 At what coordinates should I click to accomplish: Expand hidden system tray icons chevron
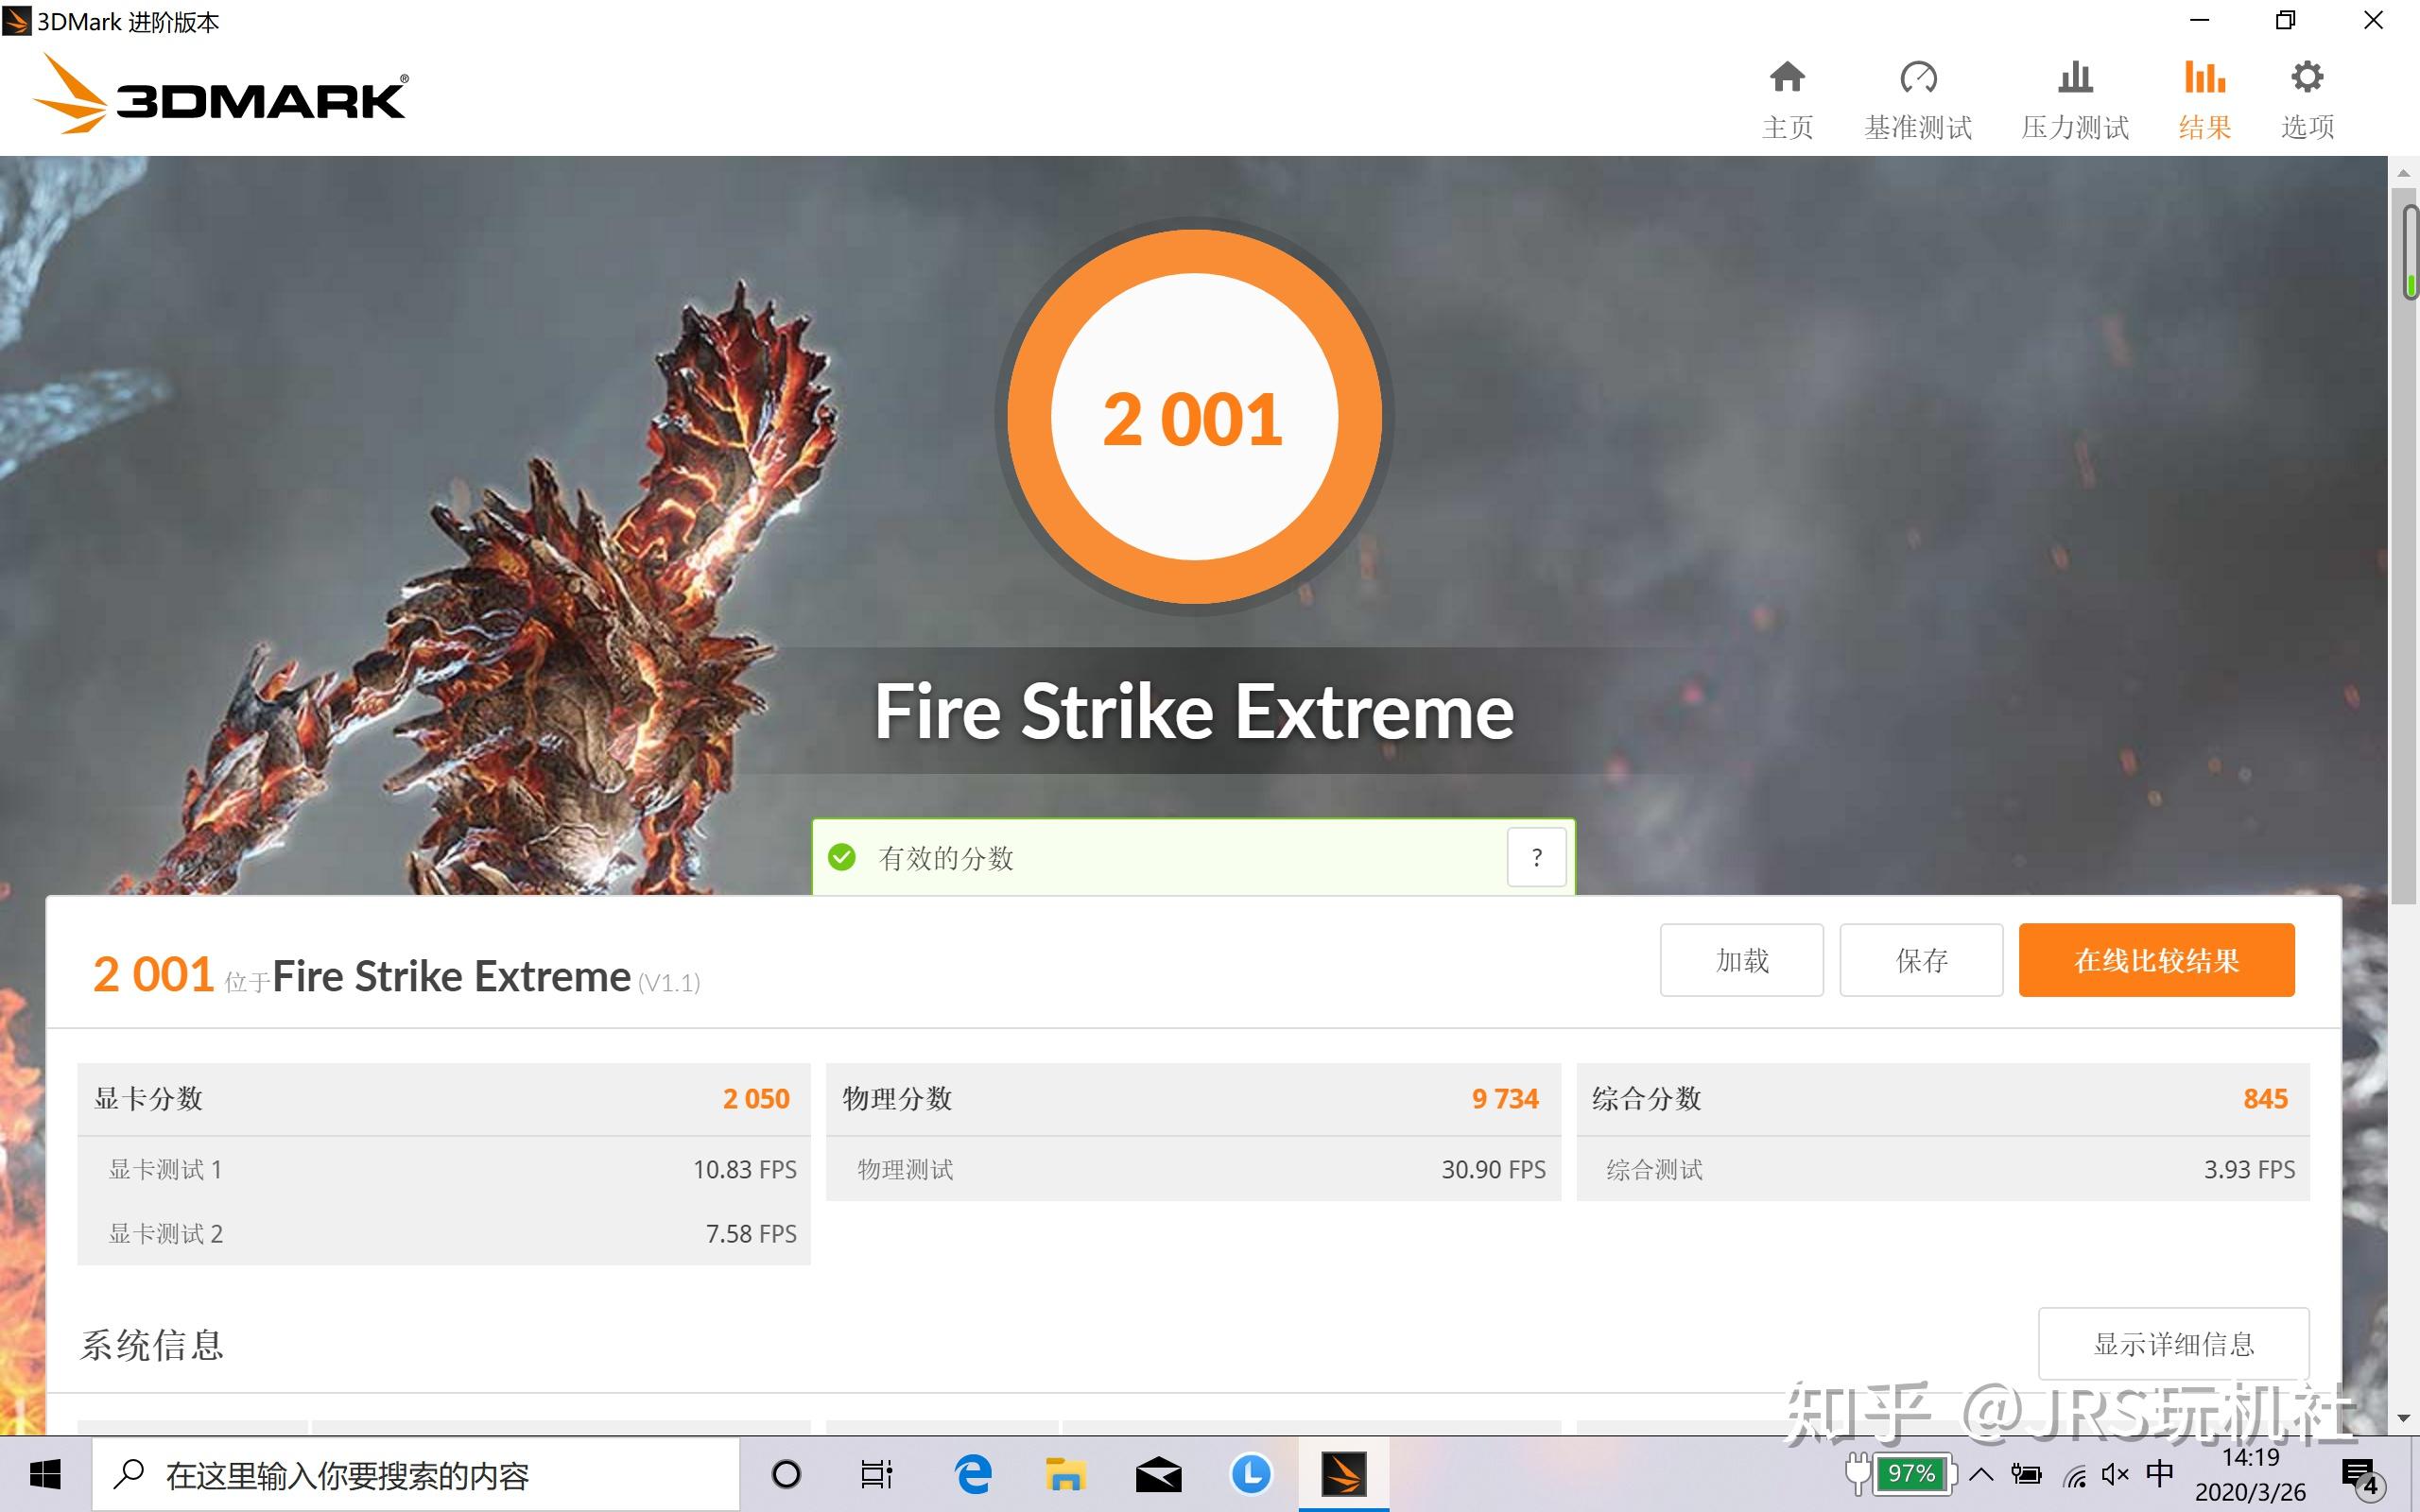pyautogui.click(x=1981, y=1473)
